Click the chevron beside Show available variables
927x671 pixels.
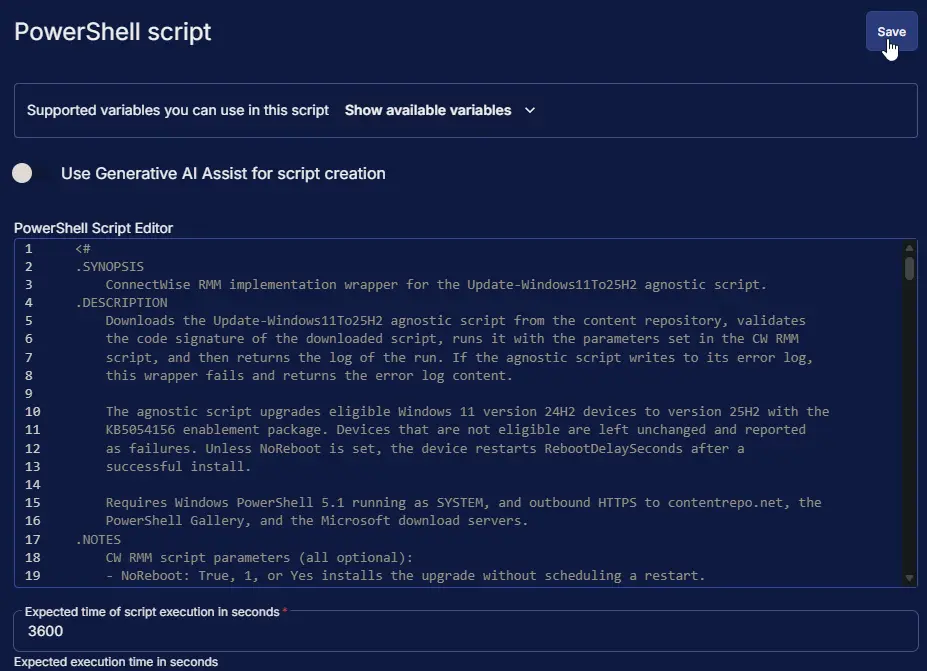click(x=530, y=111)
